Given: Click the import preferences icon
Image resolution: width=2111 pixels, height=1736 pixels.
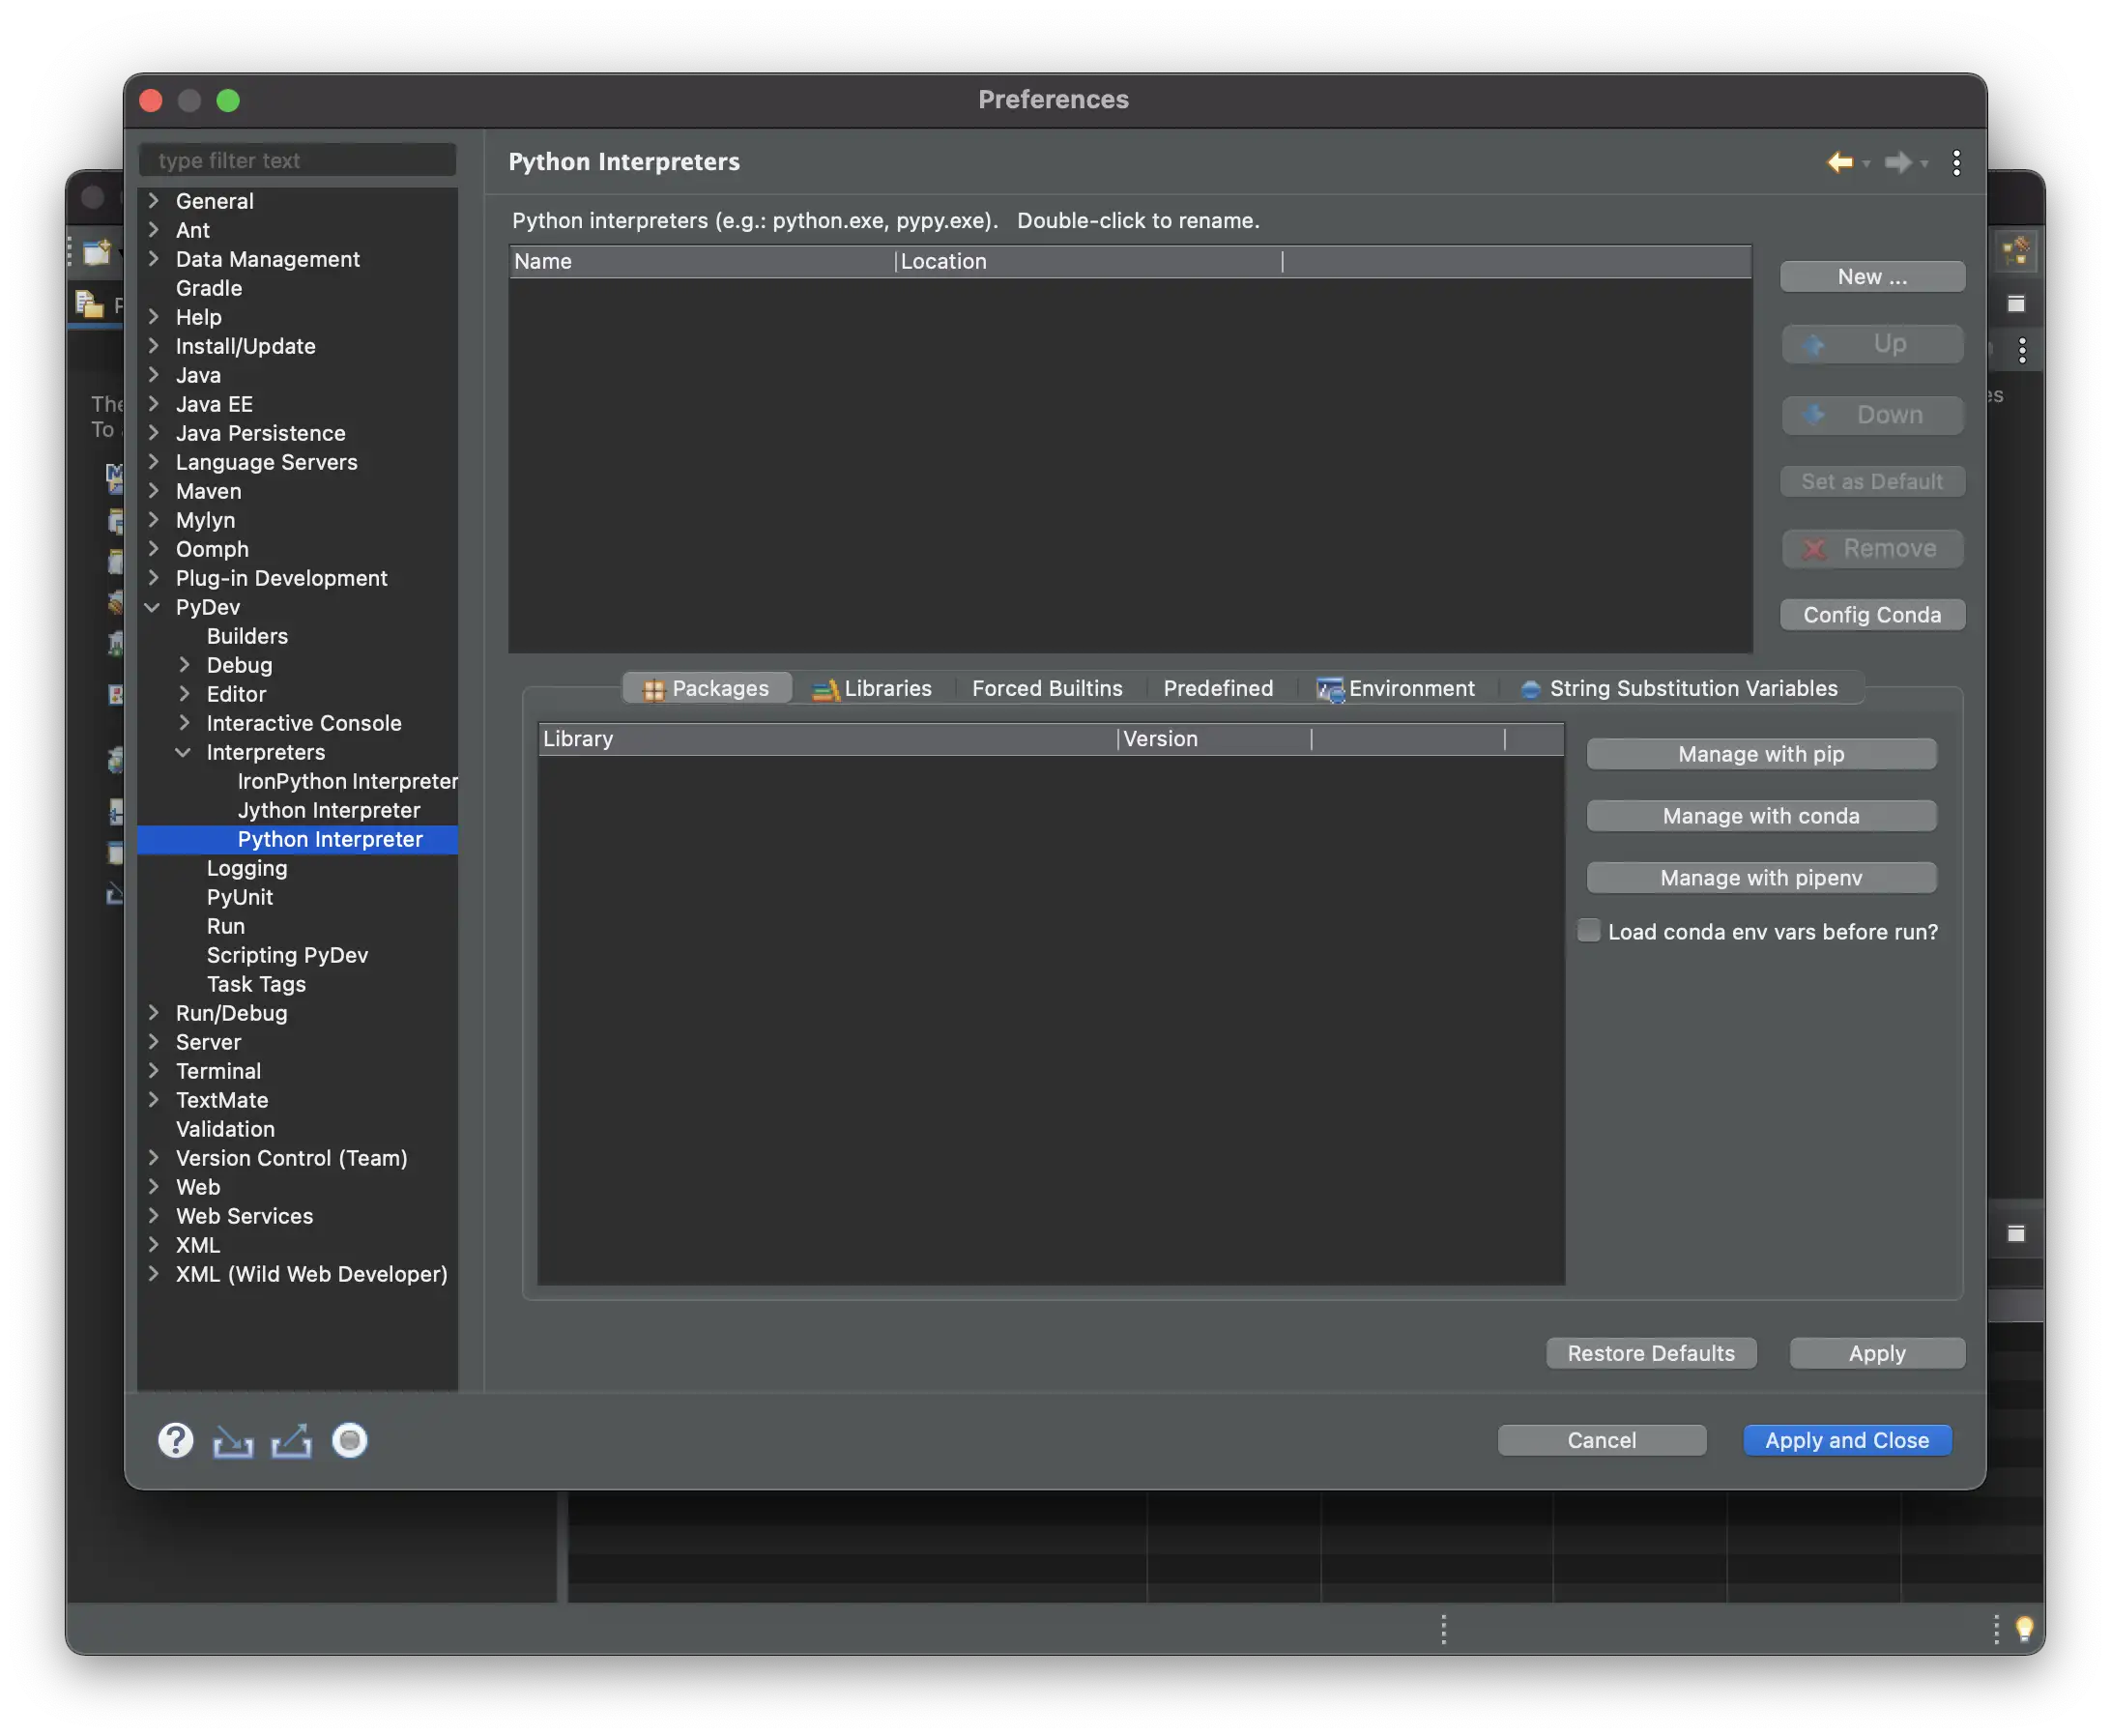Looking at the screenshot, I should click(x=233, y=1441).
